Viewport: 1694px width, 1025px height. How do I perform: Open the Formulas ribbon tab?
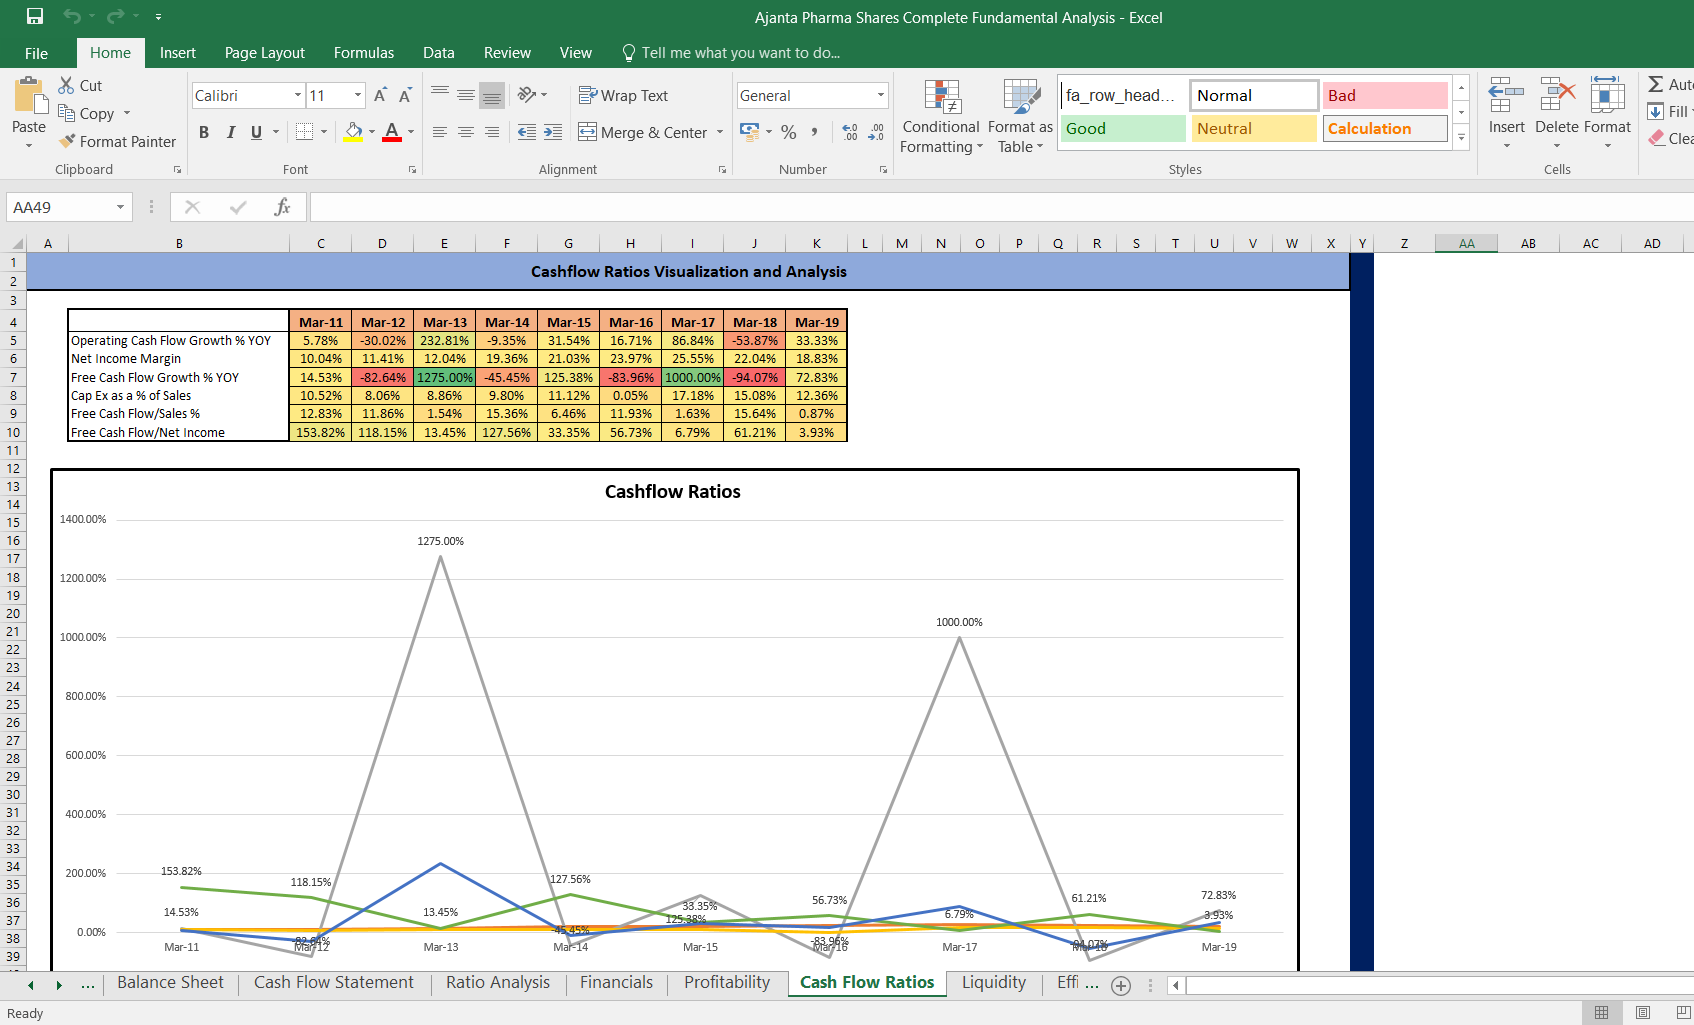coord(364,53)
